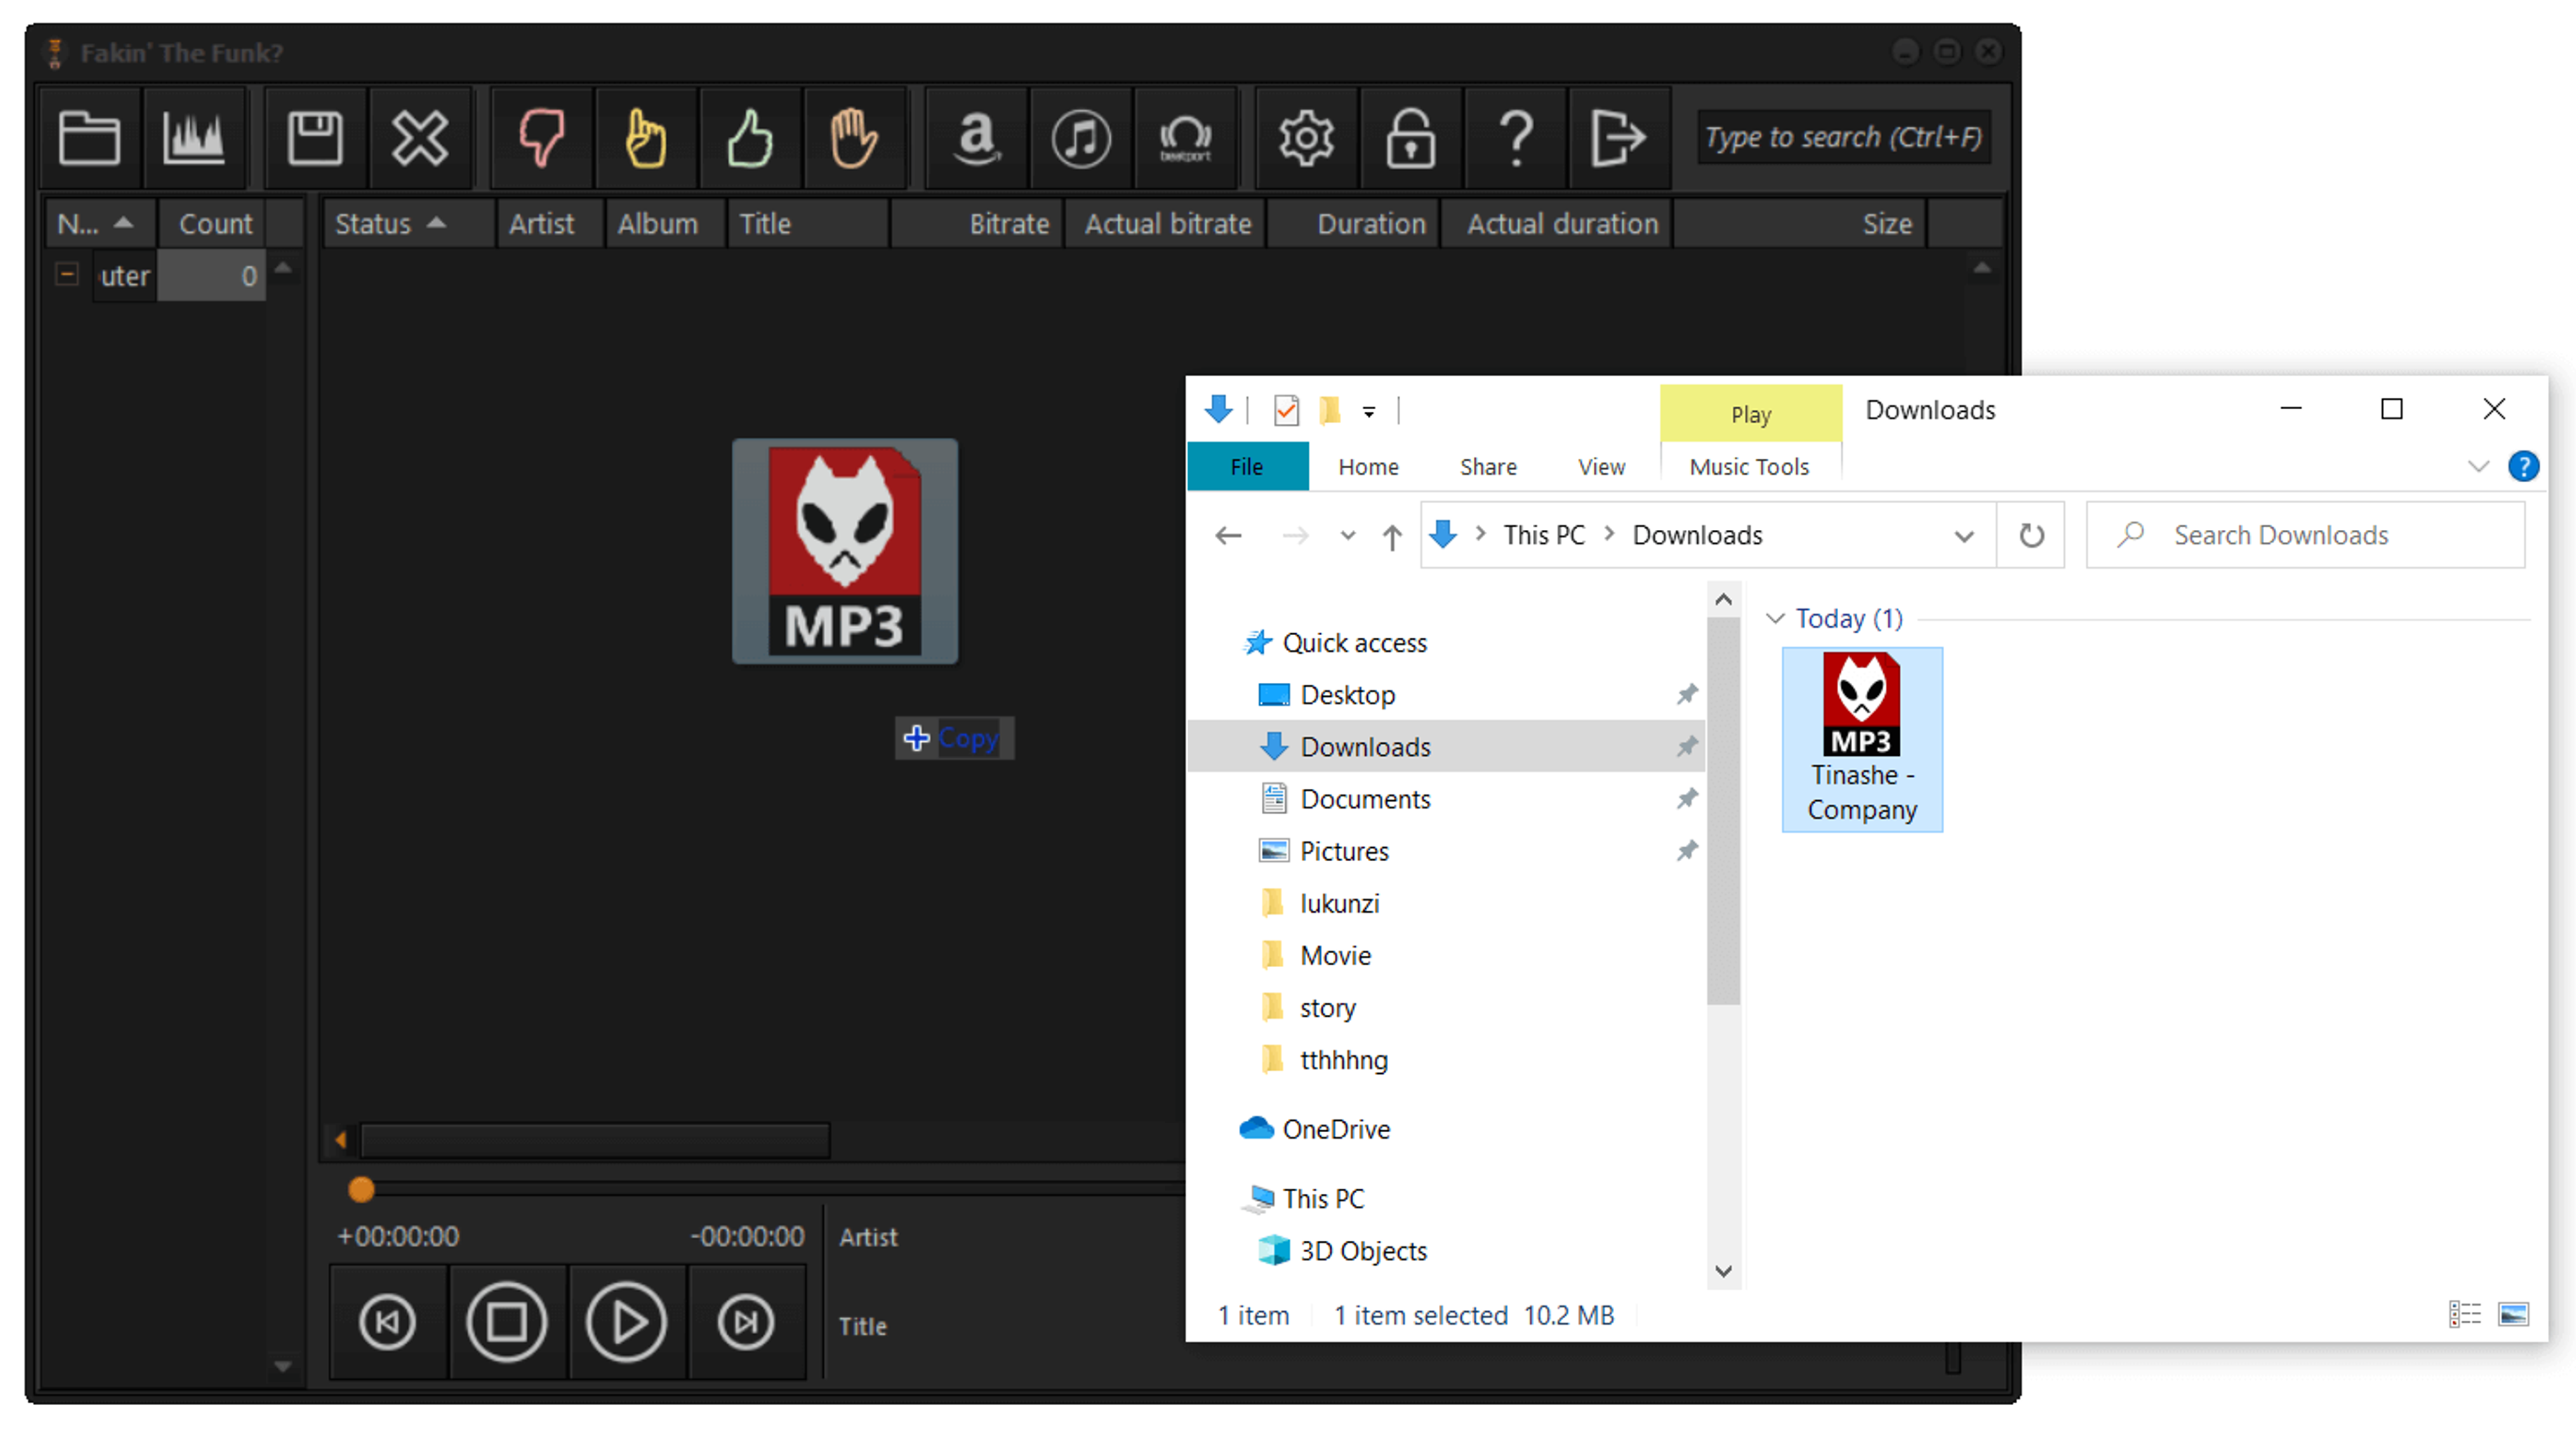Click the Beatport headphones icon
The image size is (2576, 1432).
[x=1184, y=137]
